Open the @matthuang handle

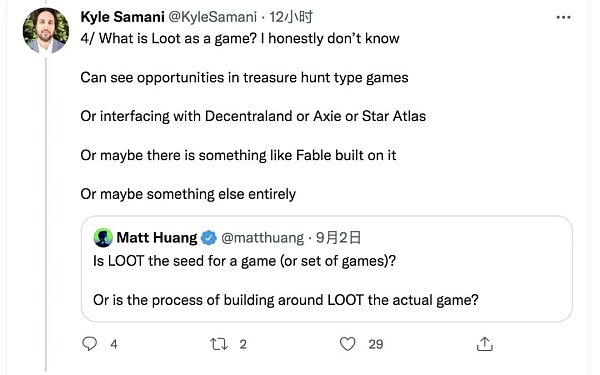pyautogui.click(x=262, y=238)
